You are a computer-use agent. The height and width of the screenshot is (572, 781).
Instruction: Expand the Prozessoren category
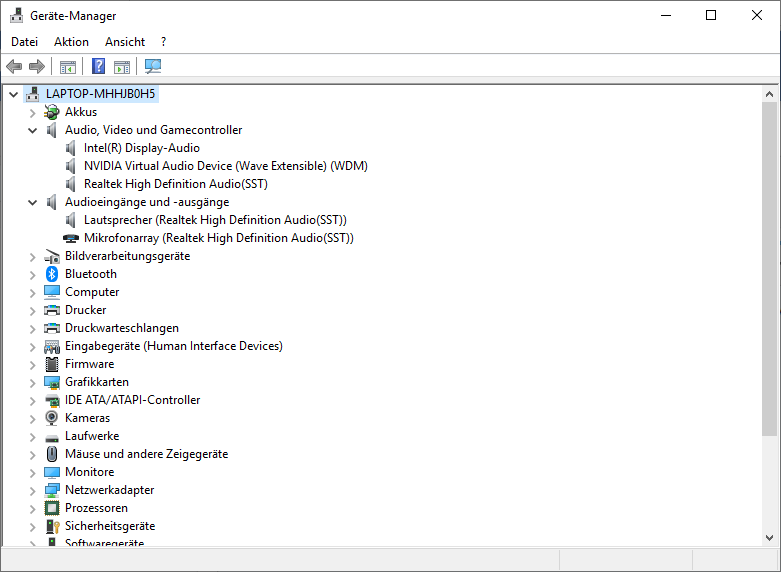pyautogui.click(x=32, y=509)
